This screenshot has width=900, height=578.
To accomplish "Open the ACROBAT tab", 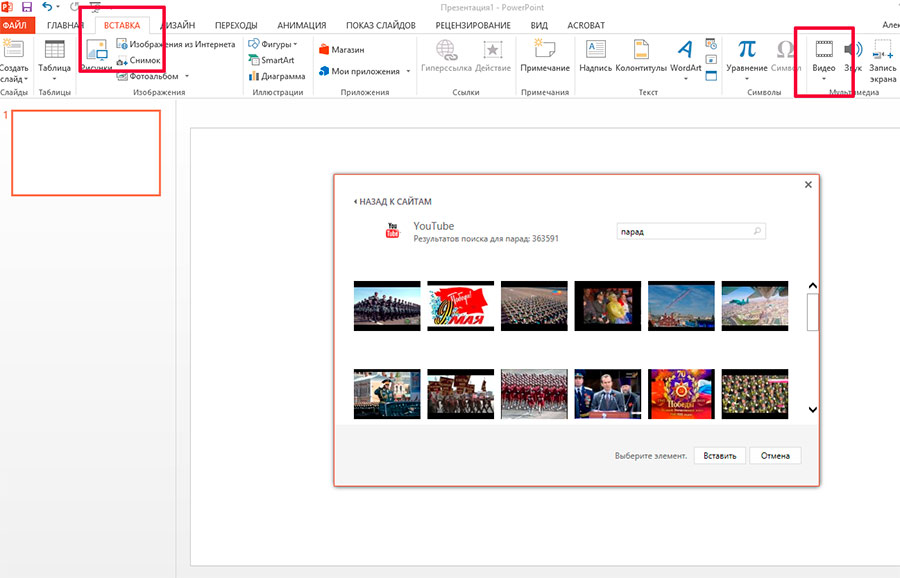I will point(586,25).
